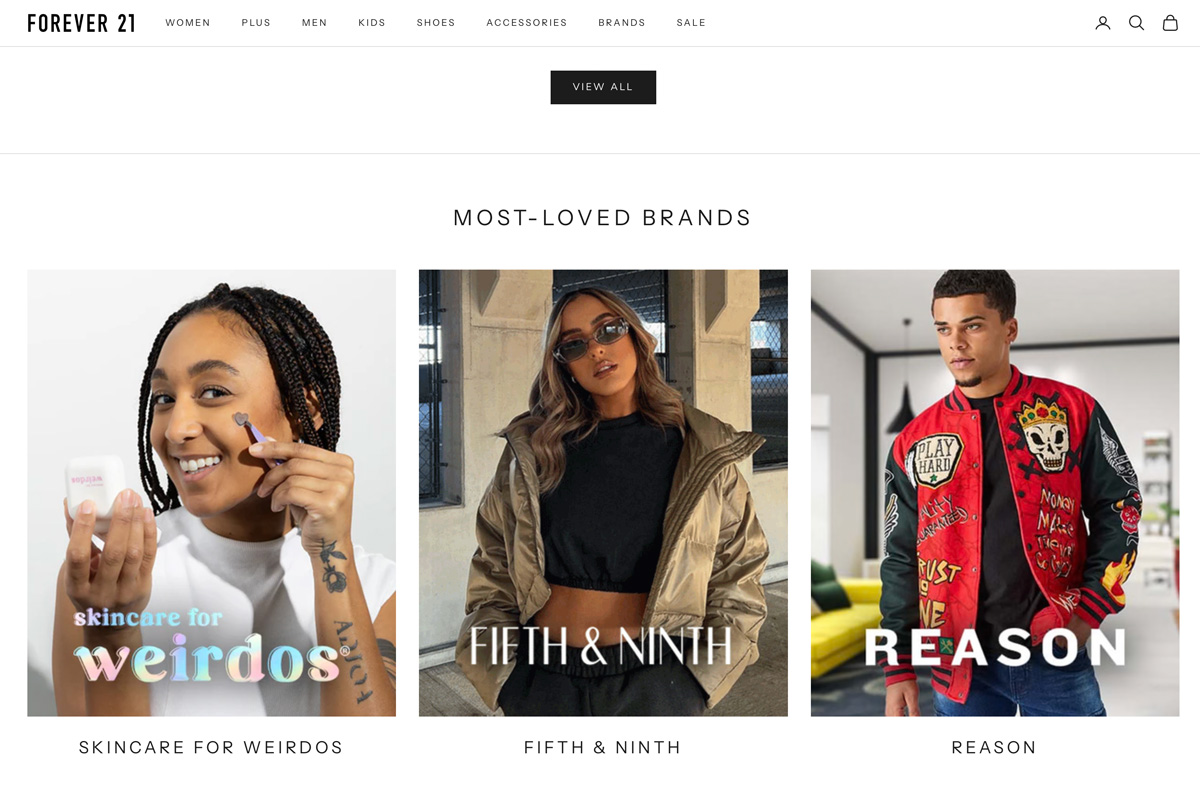Screen dimensions: 1200x791
Task: Follow the Skincare for Weirdos text link
Action: 211,747
